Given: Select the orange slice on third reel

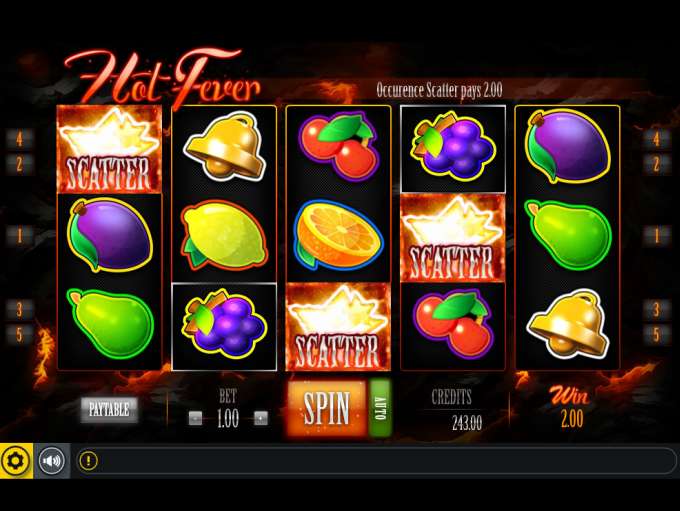Looking at the screenshot, I should (339, 235).
